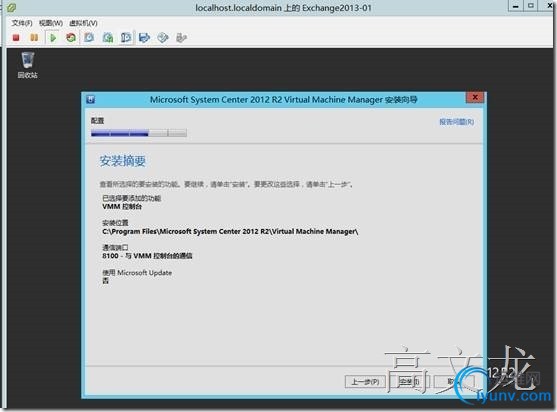This screenshot has height=412, width=557.
Task: Click the 通信端口 label
Action: coord(115,248)
